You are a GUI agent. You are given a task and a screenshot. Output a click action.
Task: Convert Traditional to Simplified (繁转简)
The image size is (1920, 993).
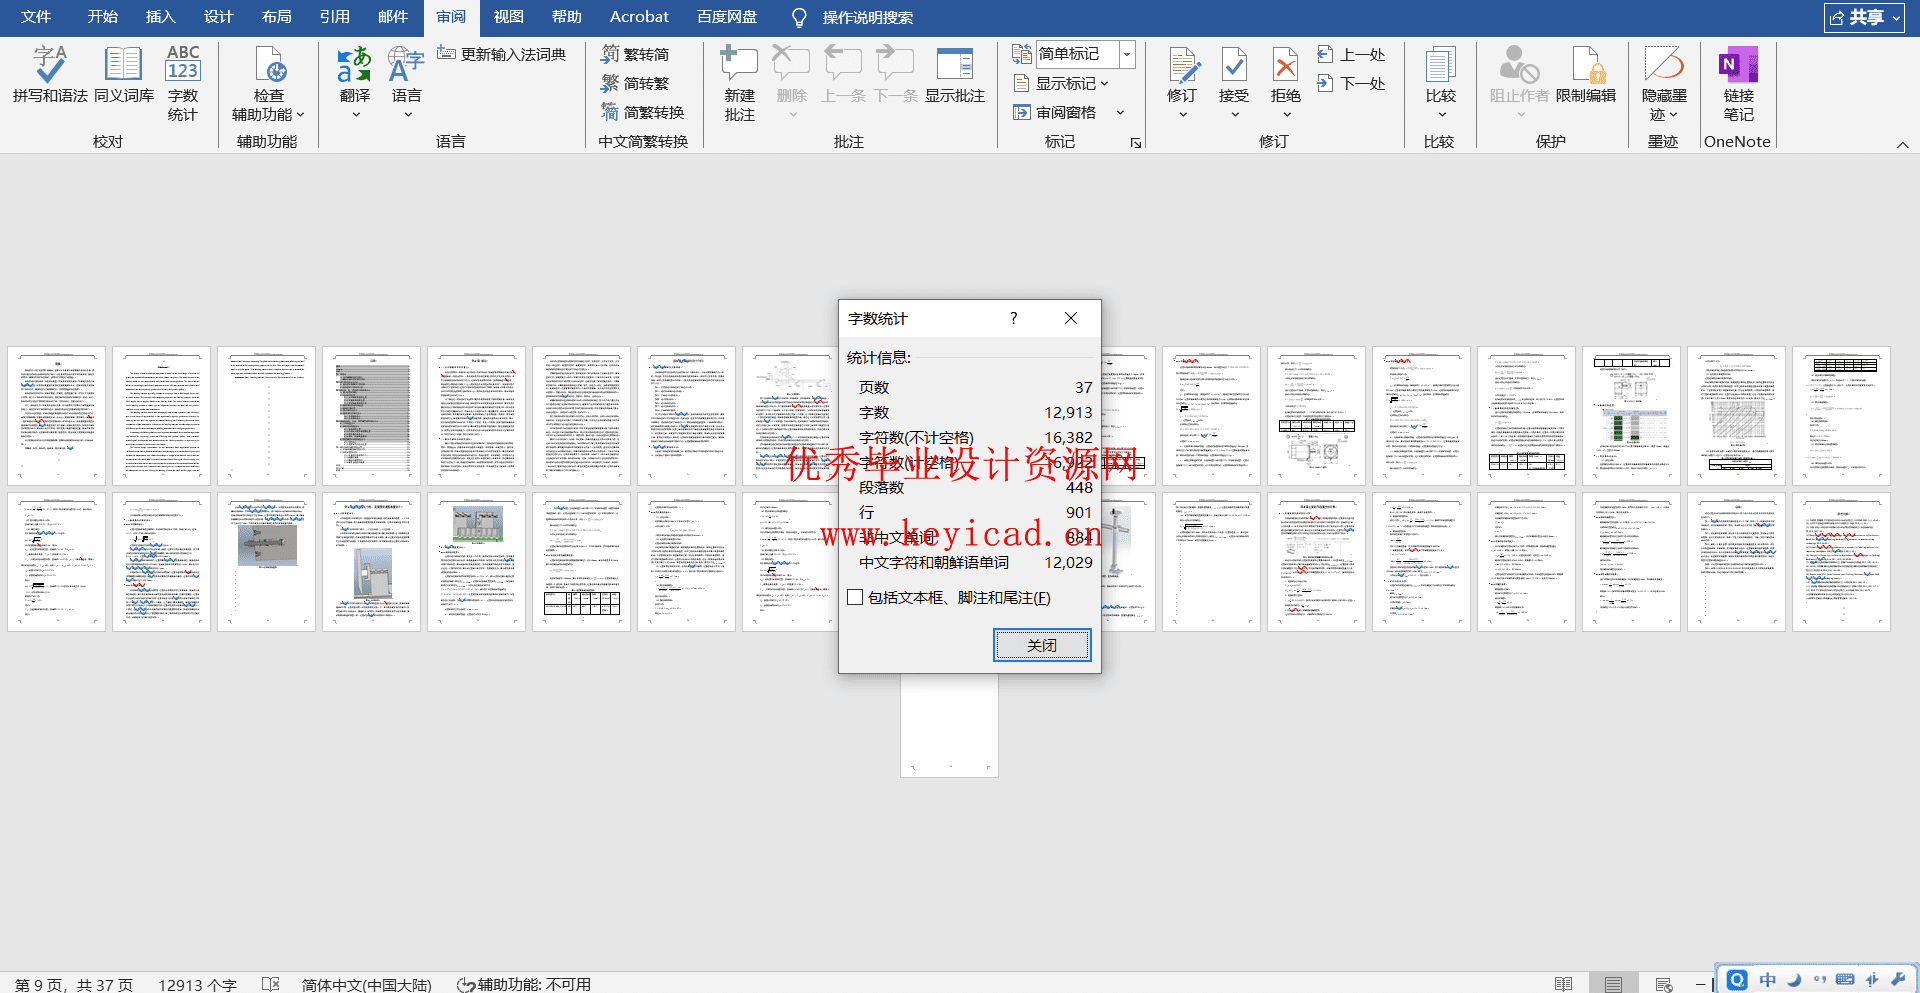[x=636, y=54]
